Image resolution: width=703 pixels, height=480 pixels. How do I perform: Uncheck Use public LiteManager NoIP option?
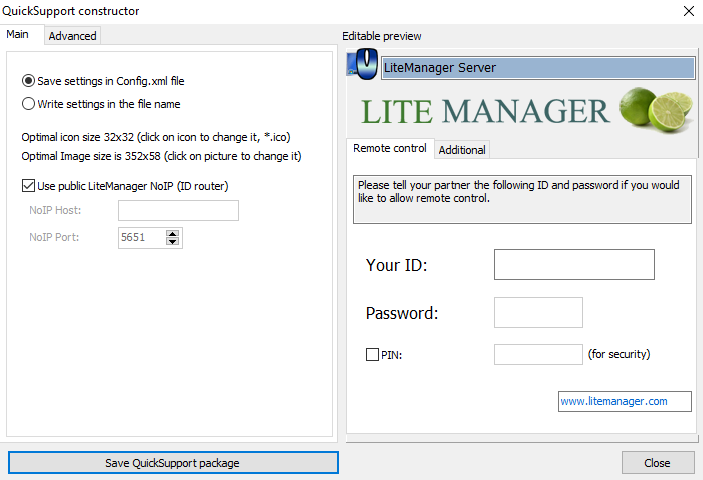pos(28,185)
